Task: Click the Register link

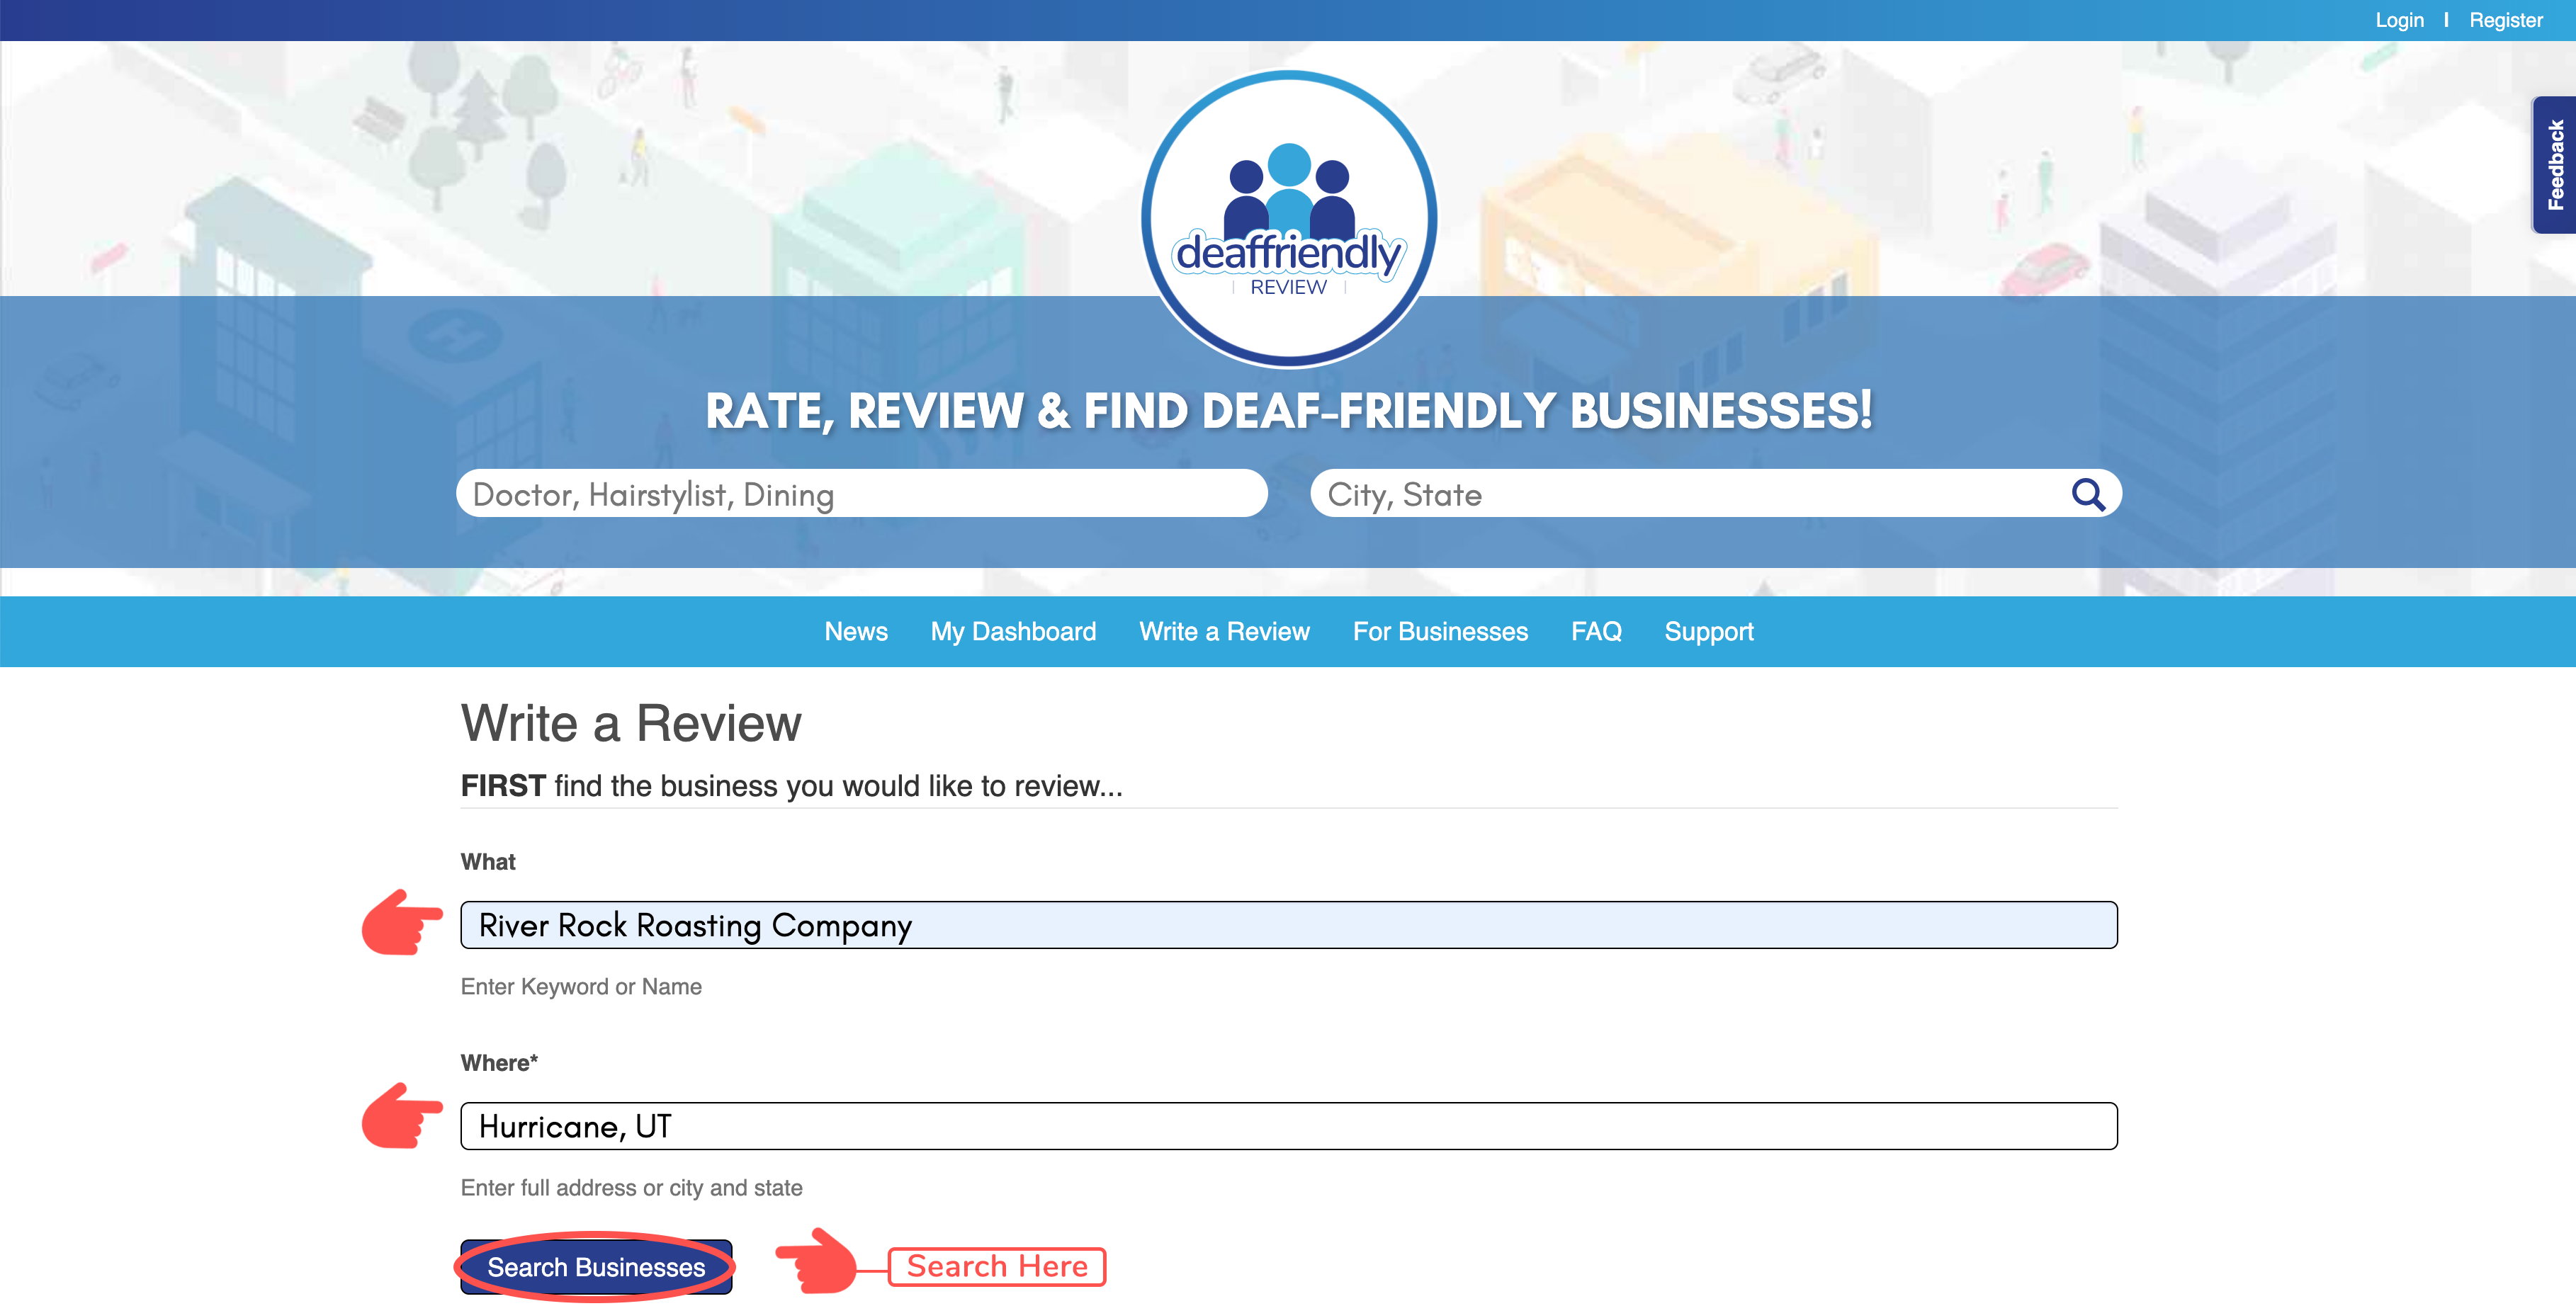Action: [x=2505, y=20]
